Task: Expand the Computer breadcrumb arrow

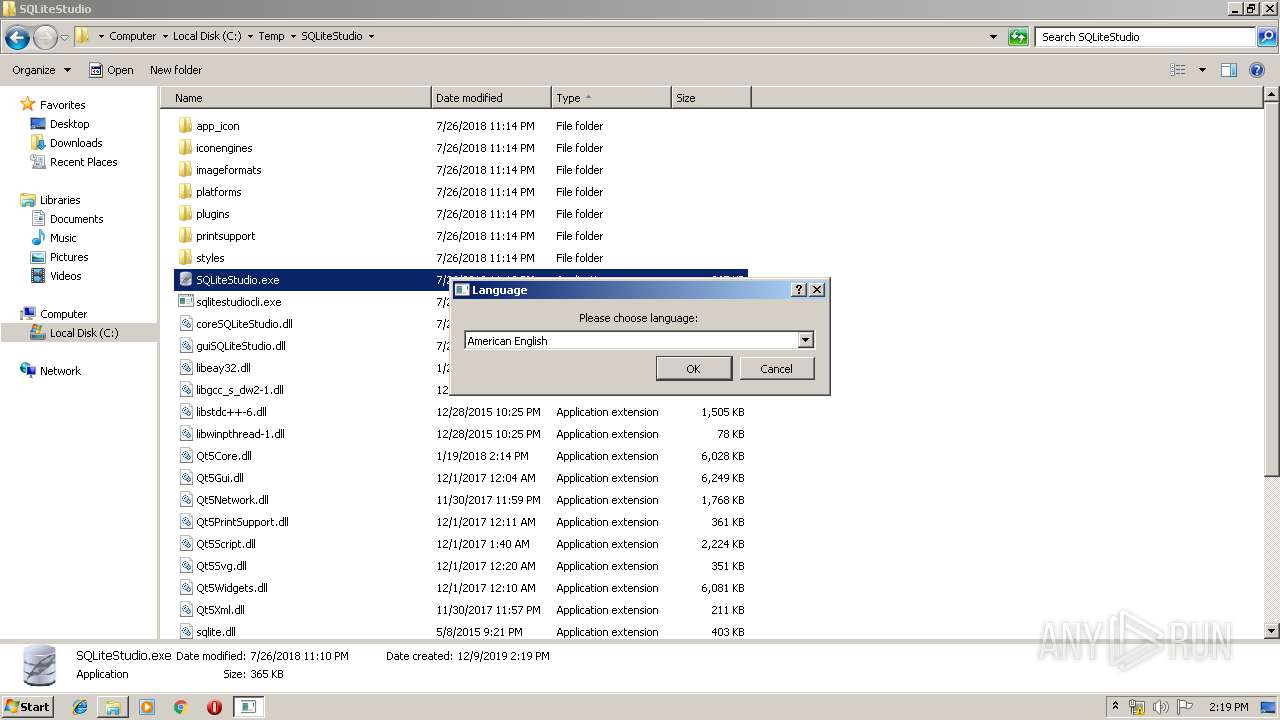Action: click(164, 37)
